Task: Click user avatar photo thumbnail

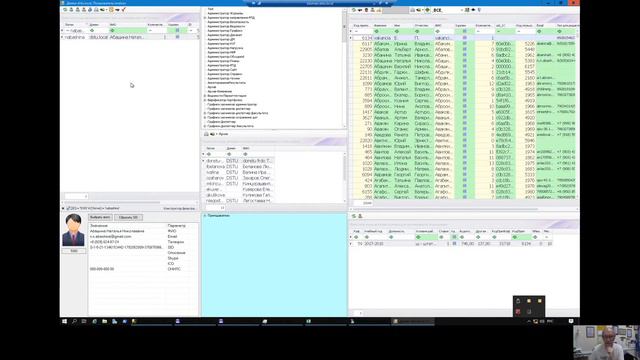Action: pos(73,230)
